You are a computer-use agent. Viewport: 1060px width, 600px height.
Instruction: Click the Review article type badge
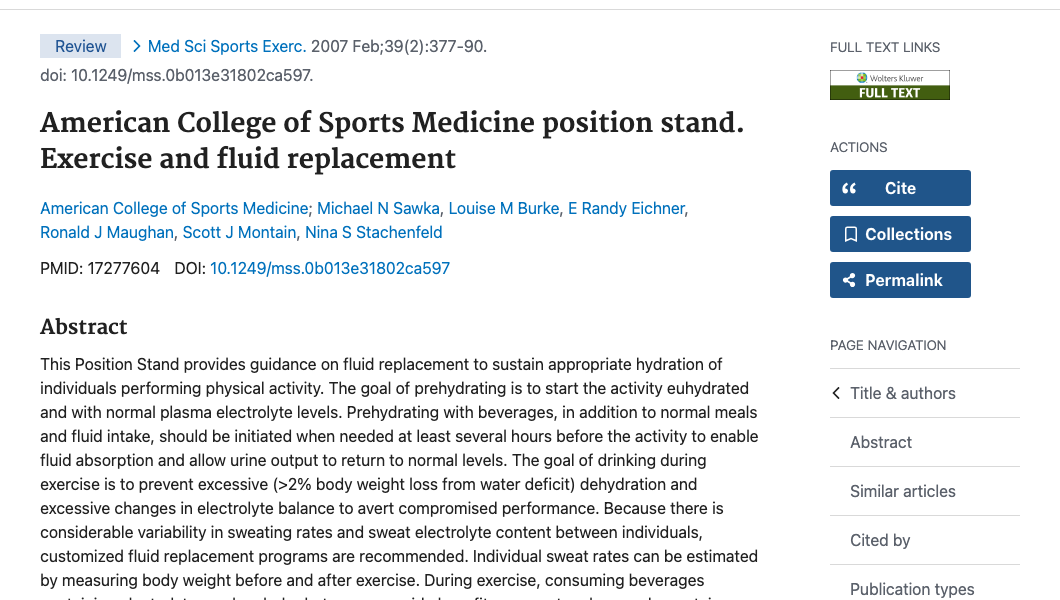point(80,46)
